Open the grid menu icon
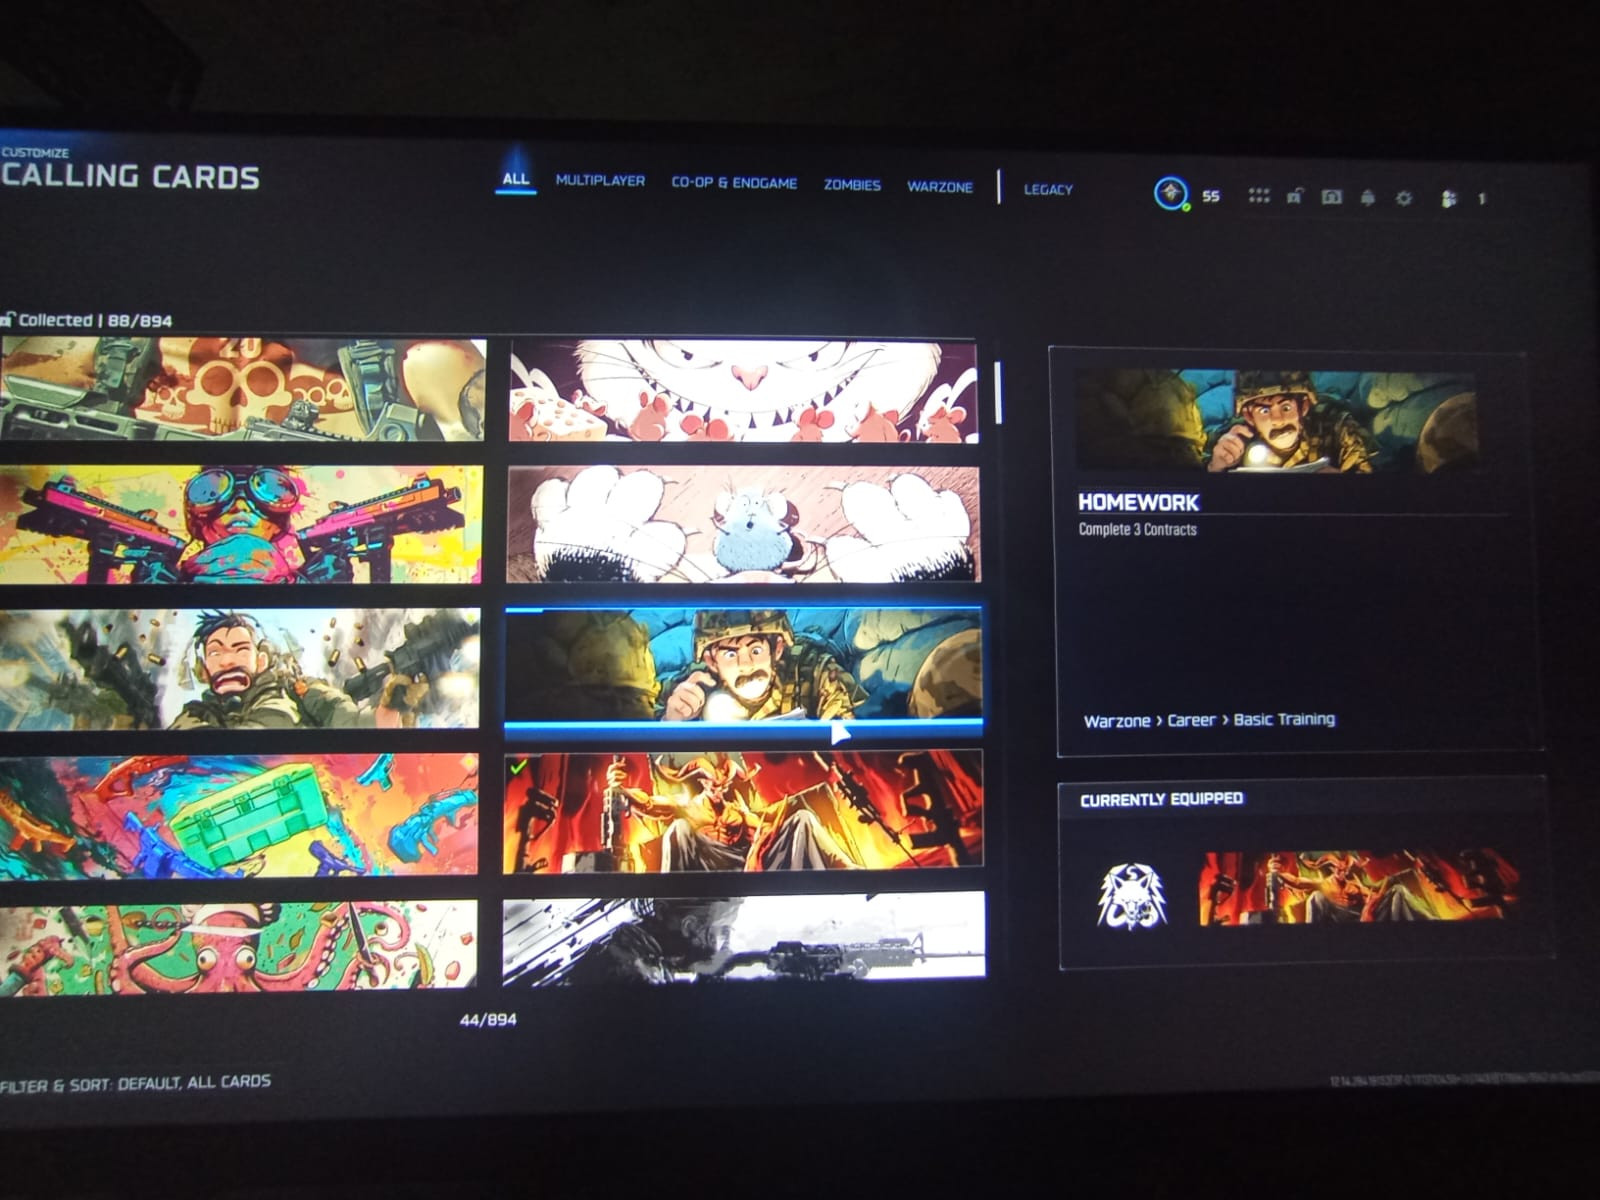Screen dimensions: 1600x1200 [x=1259, y=196]
